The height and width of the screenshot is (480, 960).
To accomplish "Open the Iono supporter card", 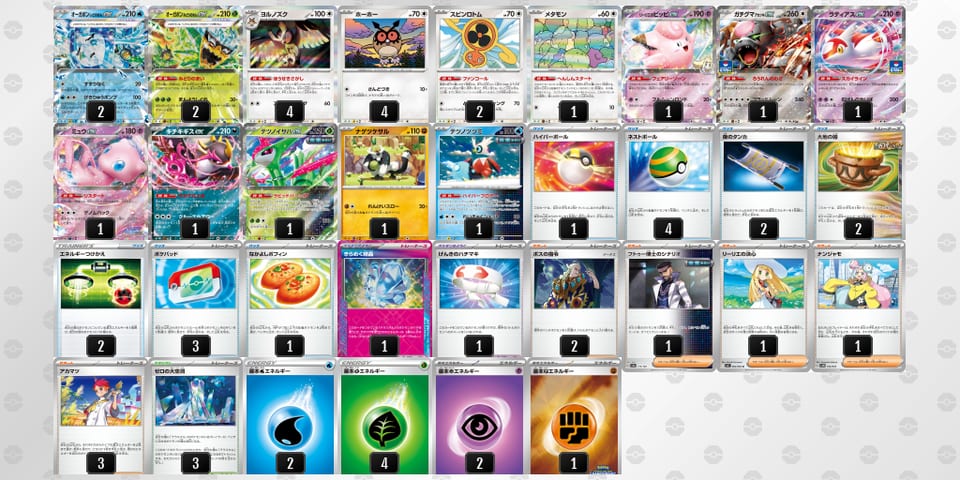I will [x=858, y=306].
